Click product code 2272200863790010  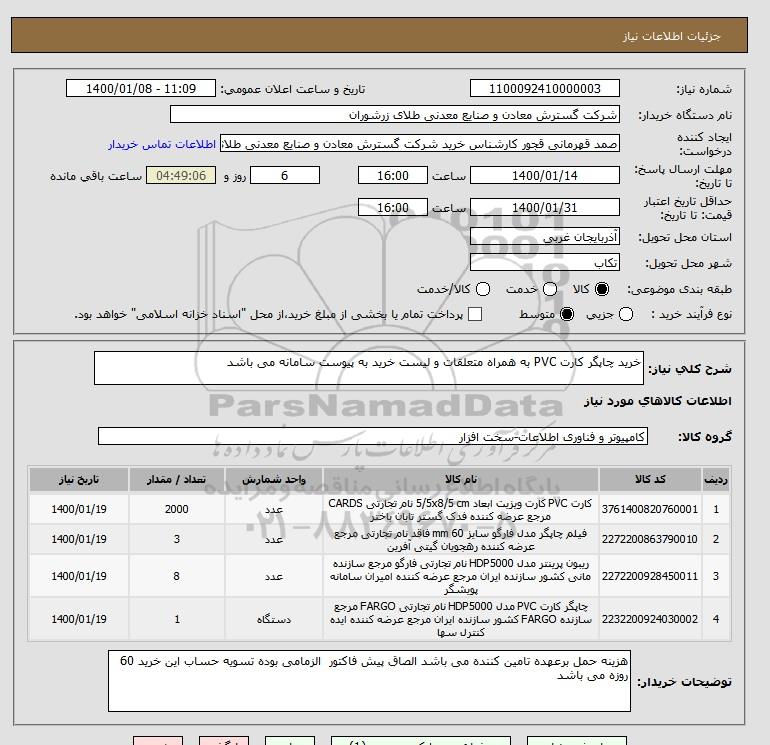[650, 539]
